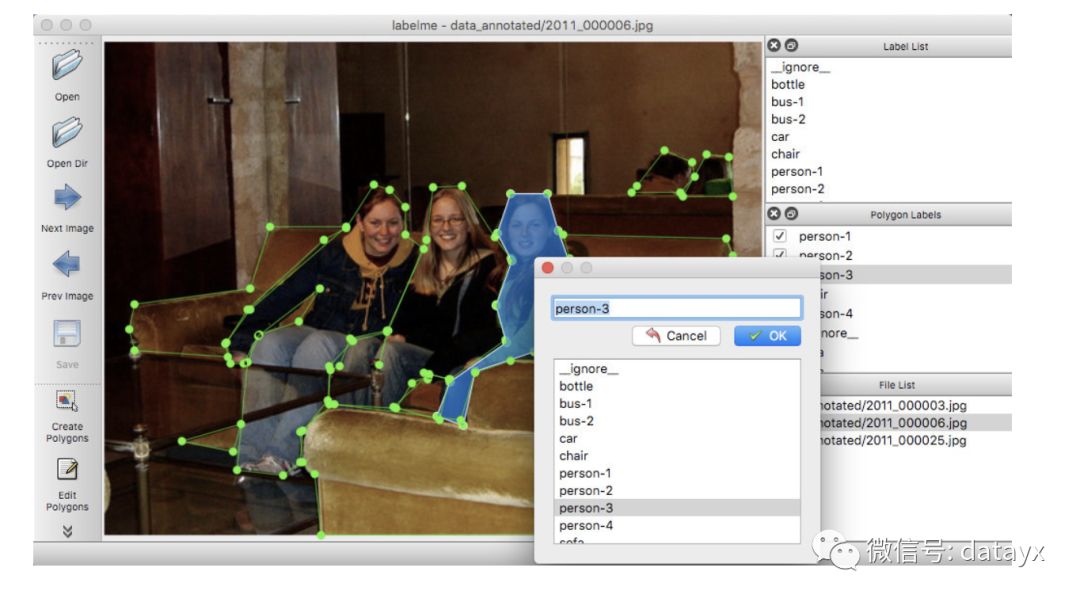Select the Edit Polygons tool
1080x602 pixels.
pos(67,469)
